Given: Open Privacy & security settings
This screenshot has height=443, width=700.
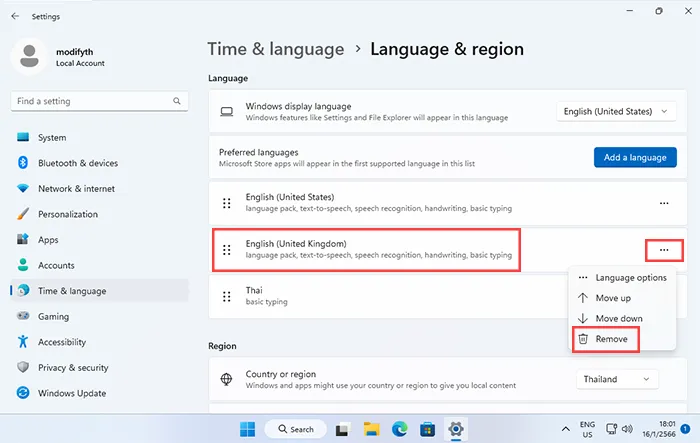Looking at the screenshot, I should [x=99, y=368].
